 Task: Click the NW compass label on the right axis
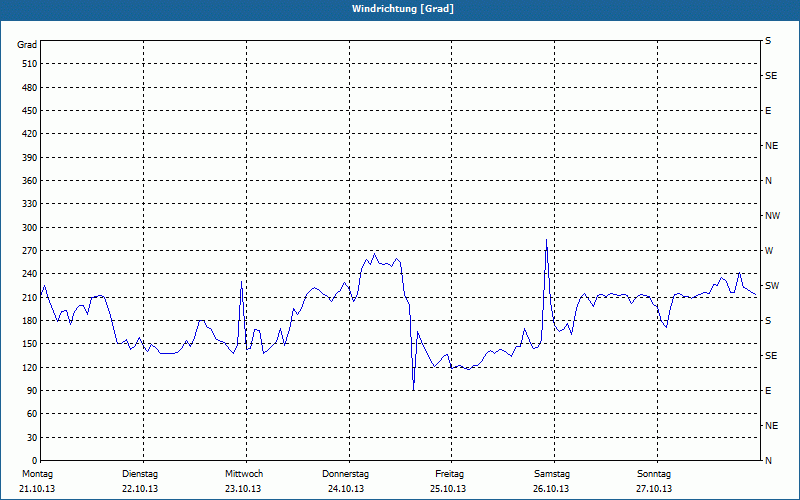coord(772,216)
